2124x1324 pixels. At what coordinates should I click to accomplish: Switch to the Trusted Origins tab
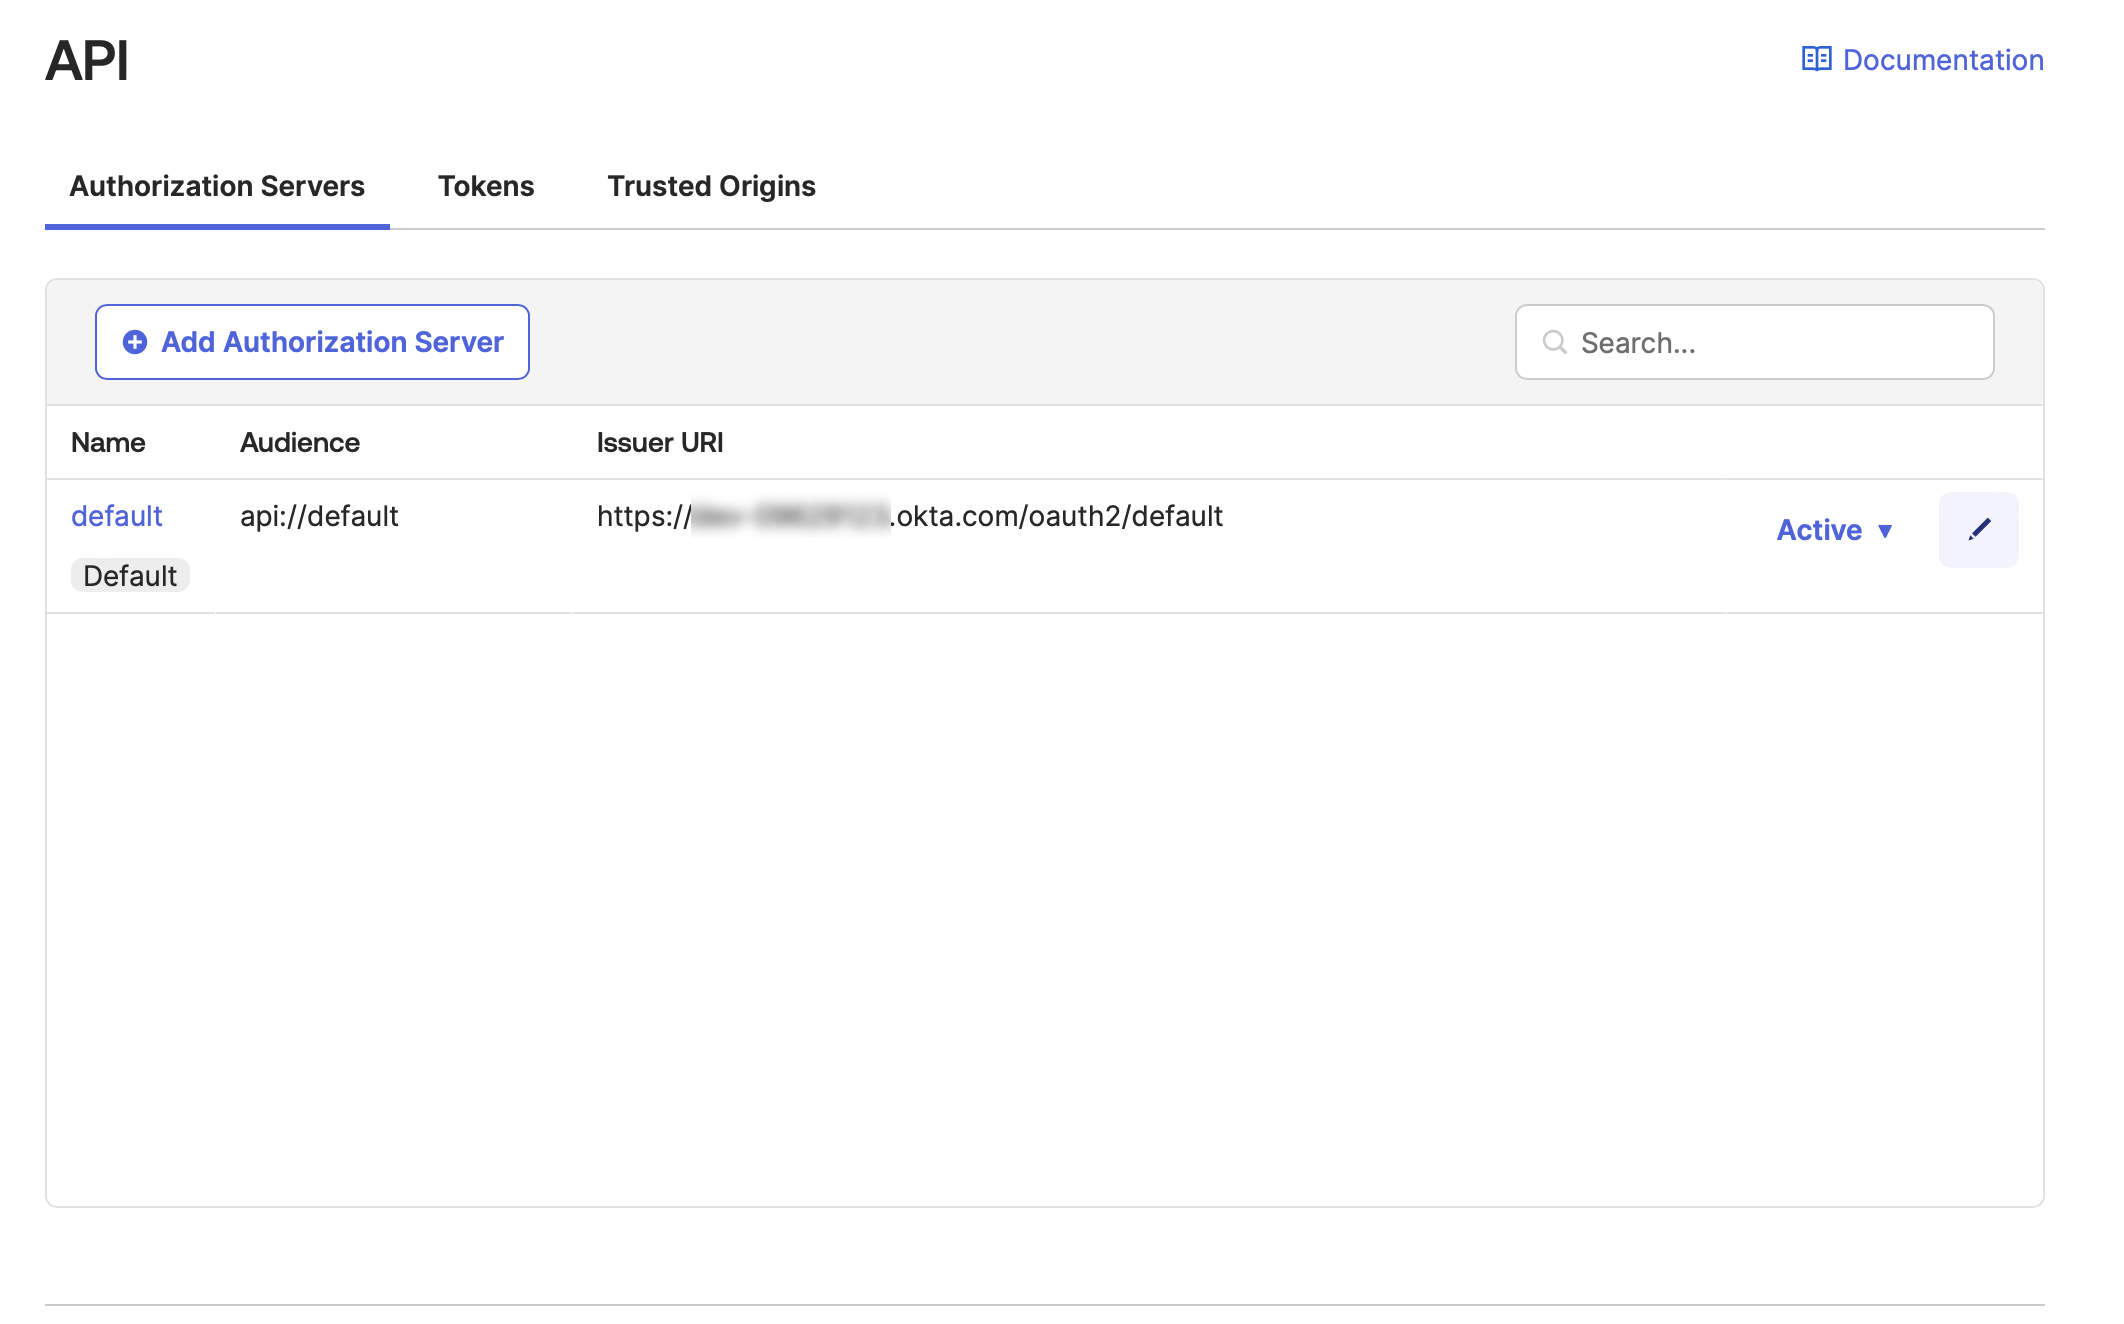pos(711,185)
